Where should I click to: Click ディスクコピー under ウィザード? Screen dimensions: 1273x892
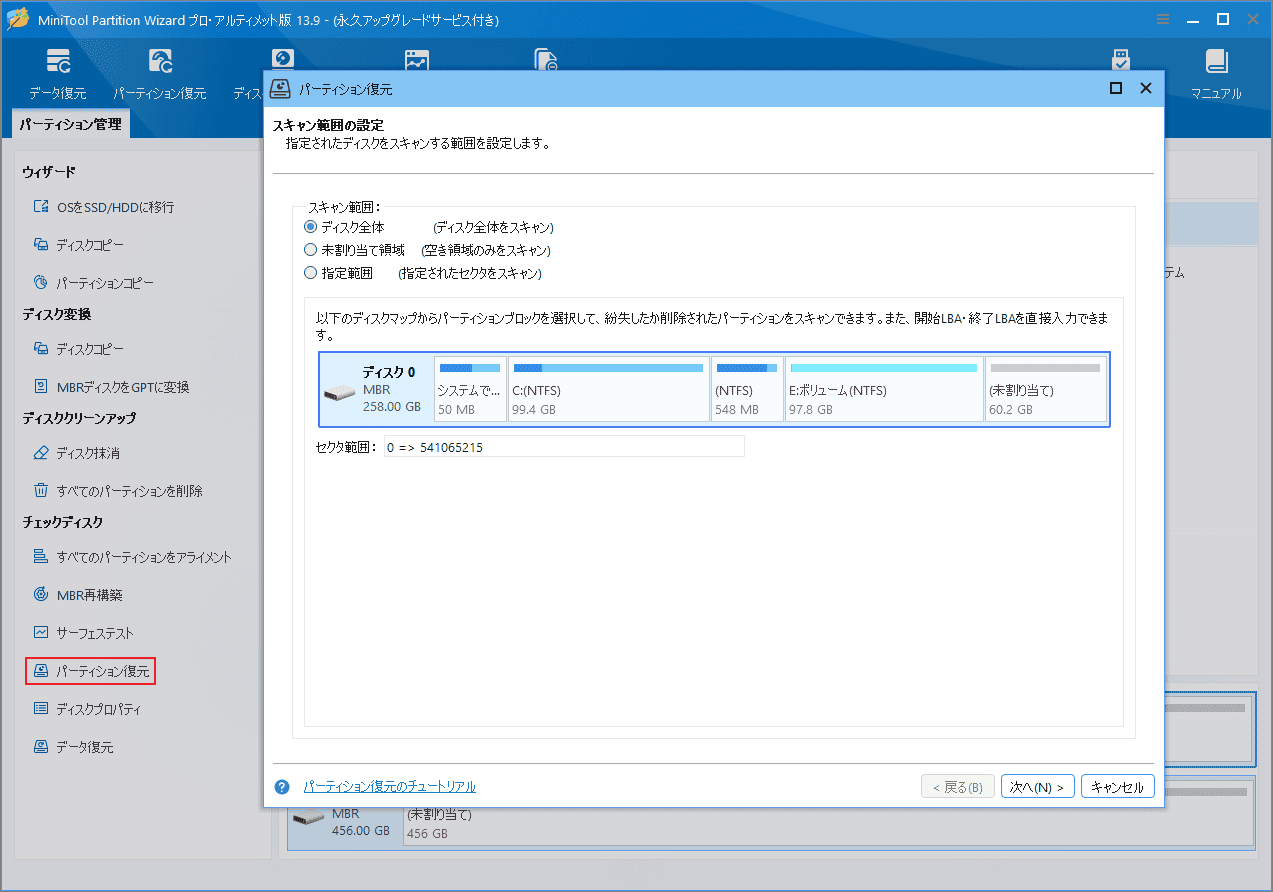tap(78, 245)
